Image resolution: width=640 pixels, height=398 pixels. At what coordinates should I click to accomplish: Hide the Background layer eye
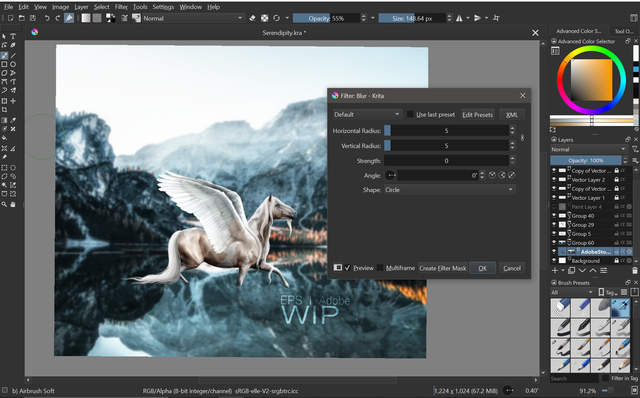554,260
